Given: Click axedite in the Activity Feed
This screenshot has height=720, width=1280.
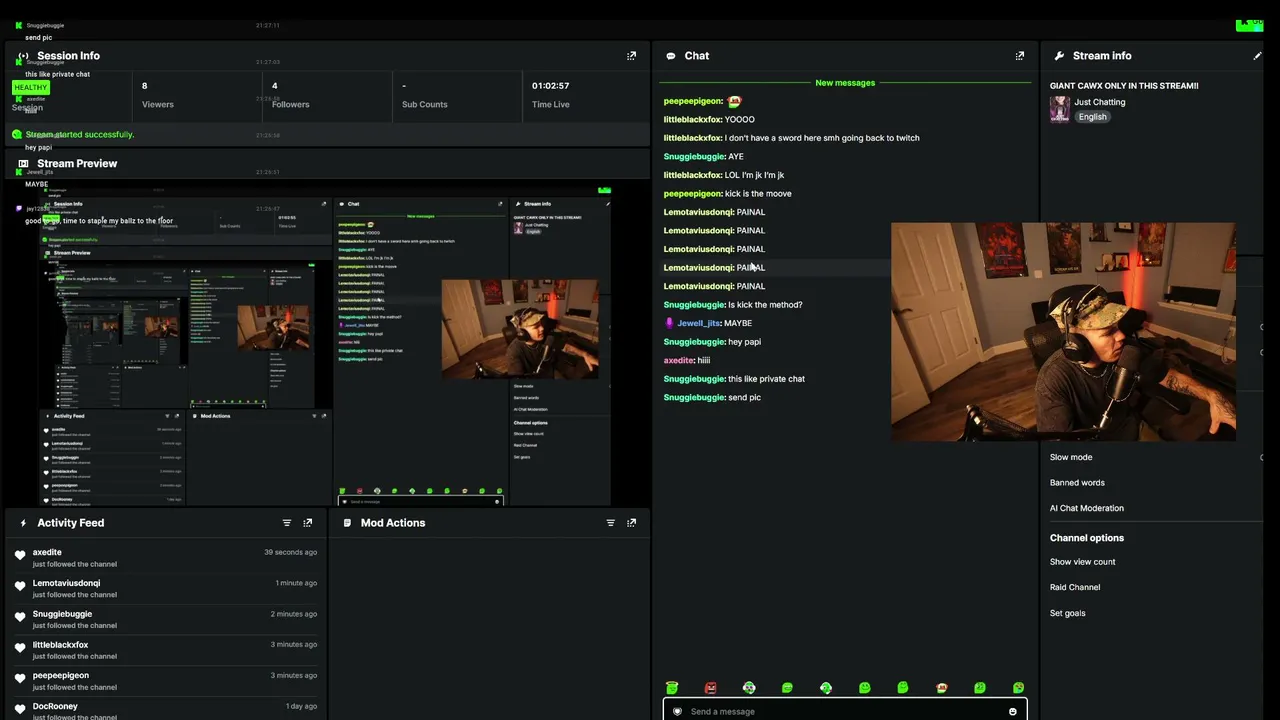Looking at the screenshot, I should tap(47, 552).
